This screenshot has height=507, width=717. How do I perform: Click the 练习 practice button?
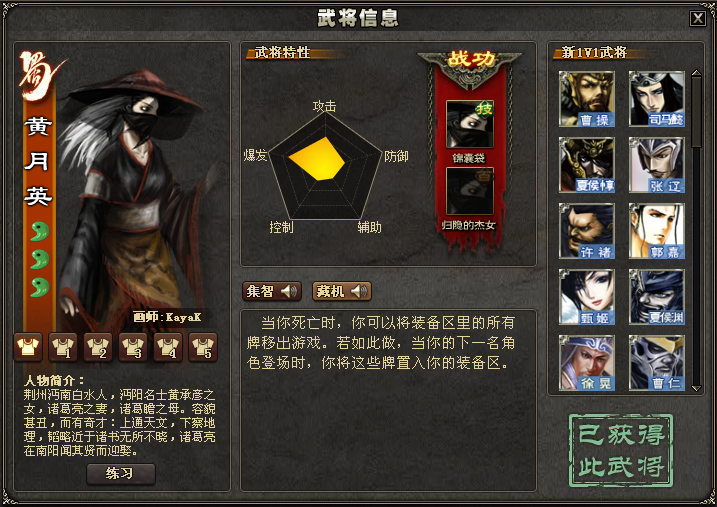[x=121, y=474]
